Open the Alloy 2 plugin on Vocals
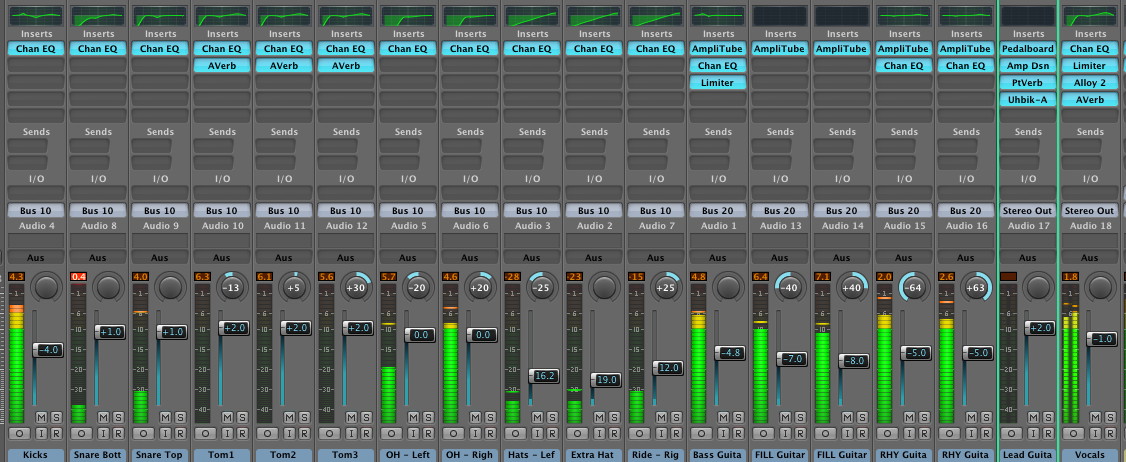Viewport: 1126px width, 462px height. point(1089,82)
